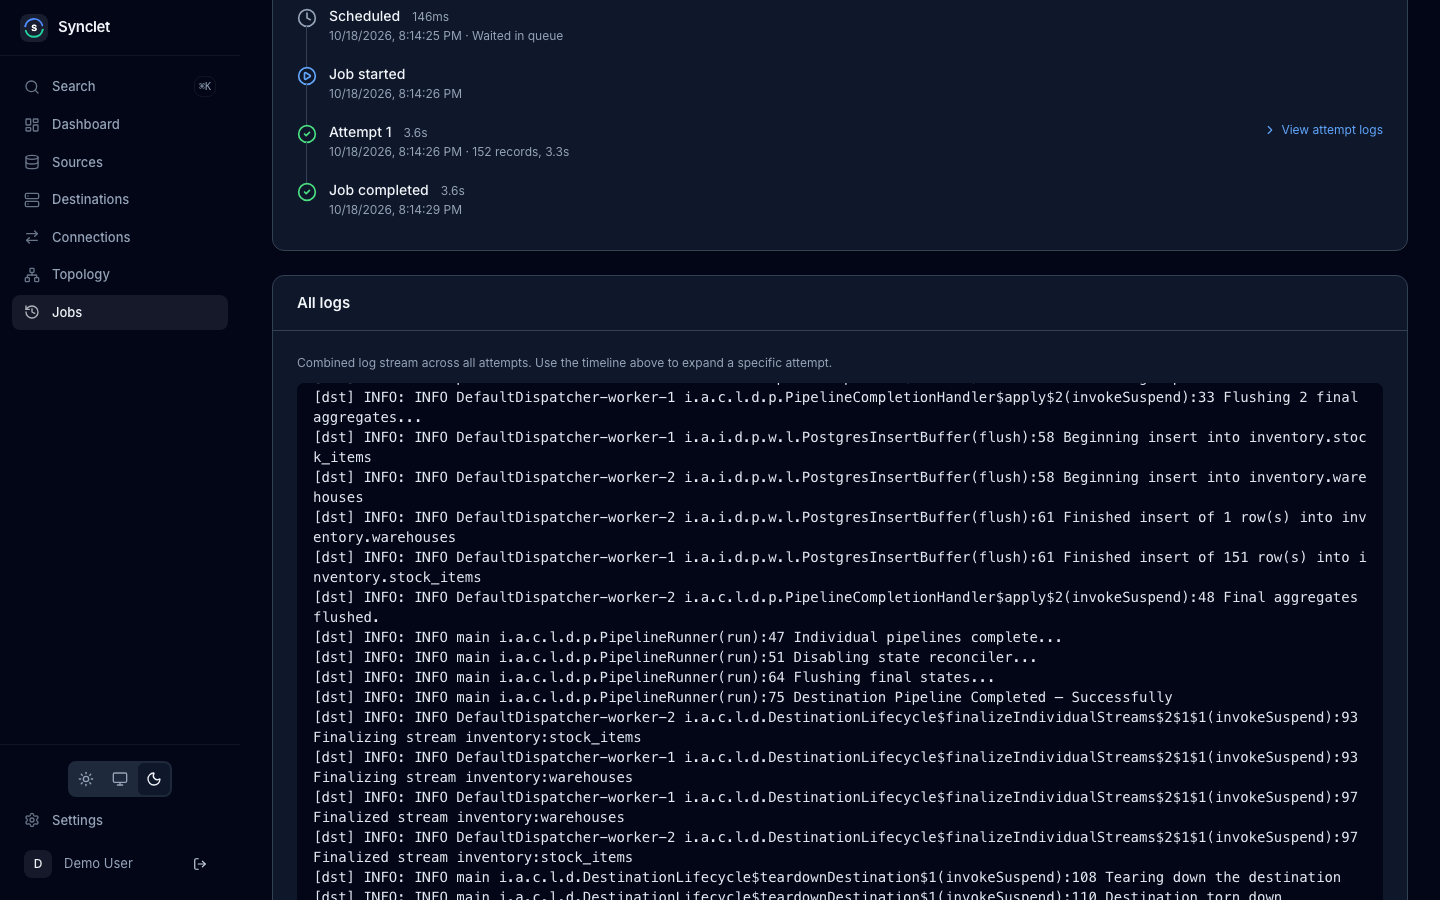Open Settings
The height and width of the screenshot is (900, 1440).
pos(120,820)
